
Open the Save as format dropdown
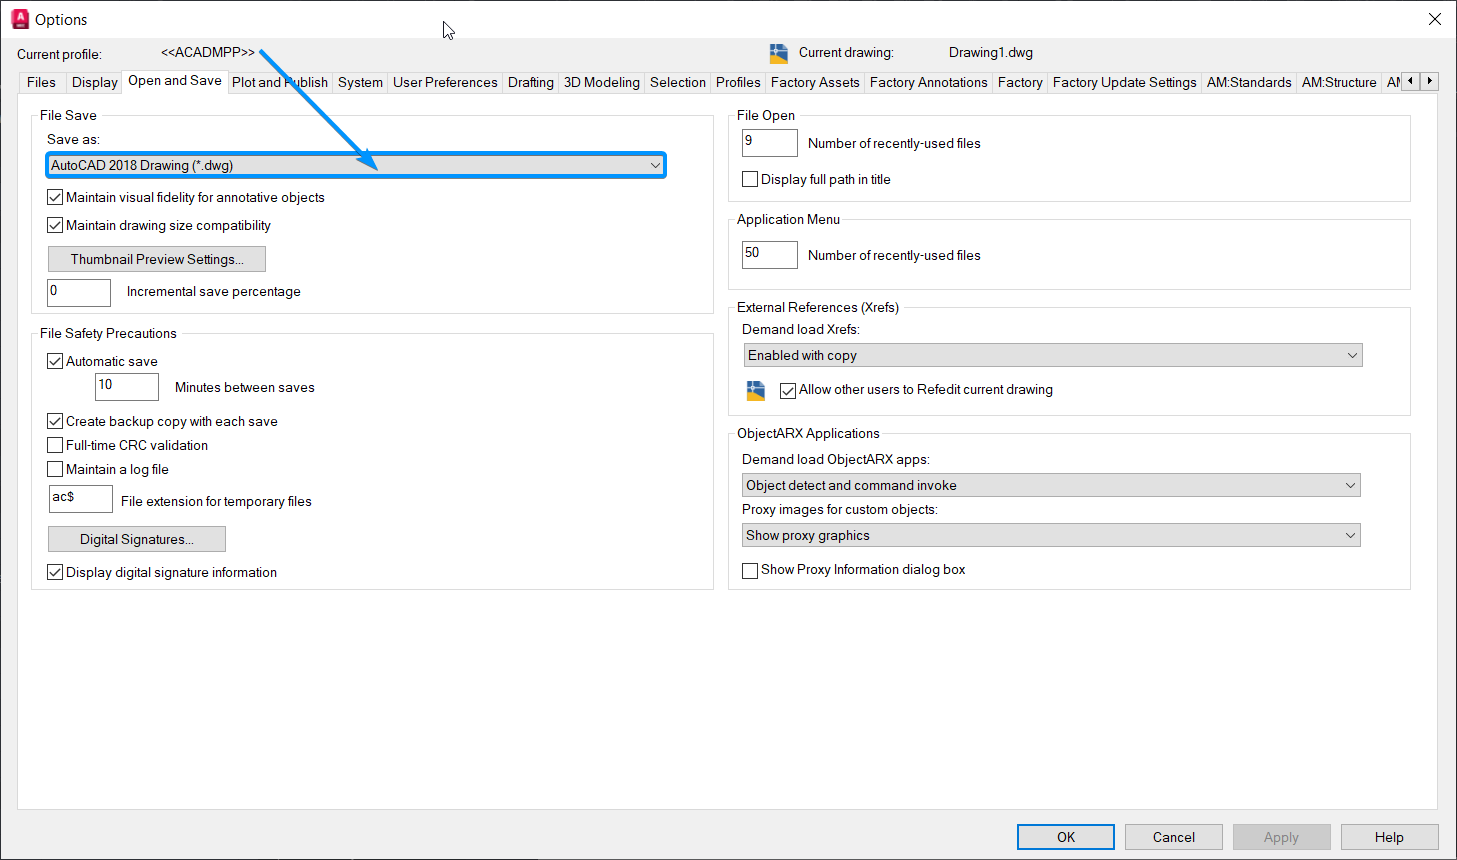[655, 164]
